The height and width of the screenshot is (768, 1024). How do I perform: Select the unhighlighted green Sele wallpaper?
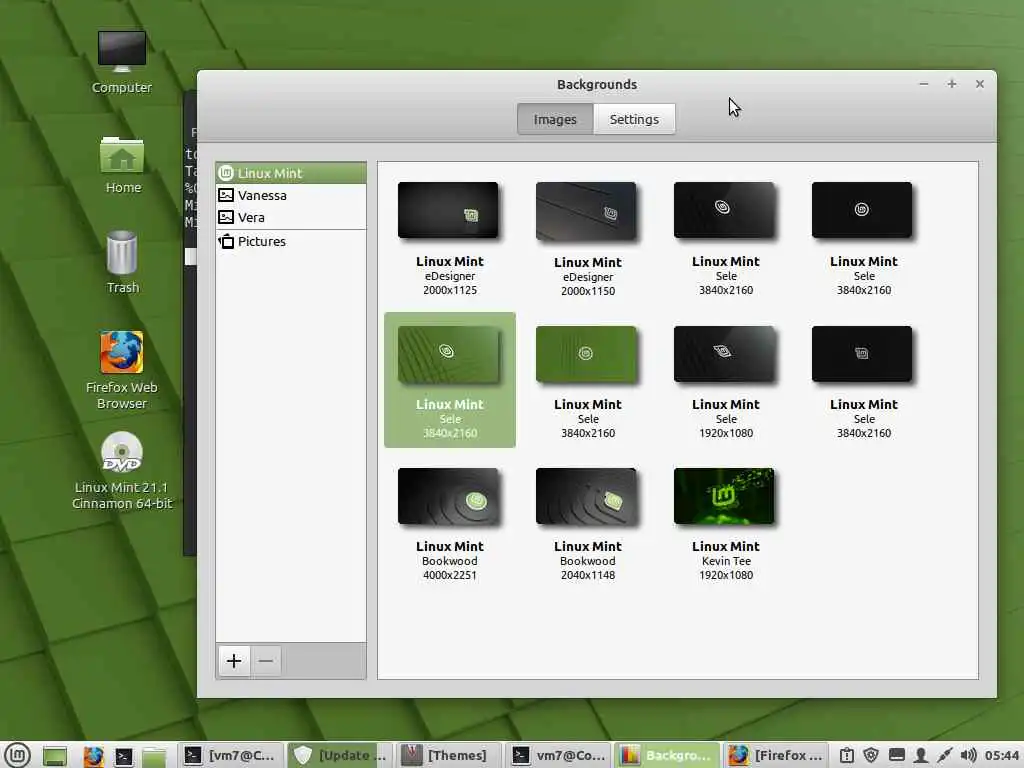click(587, 382)
